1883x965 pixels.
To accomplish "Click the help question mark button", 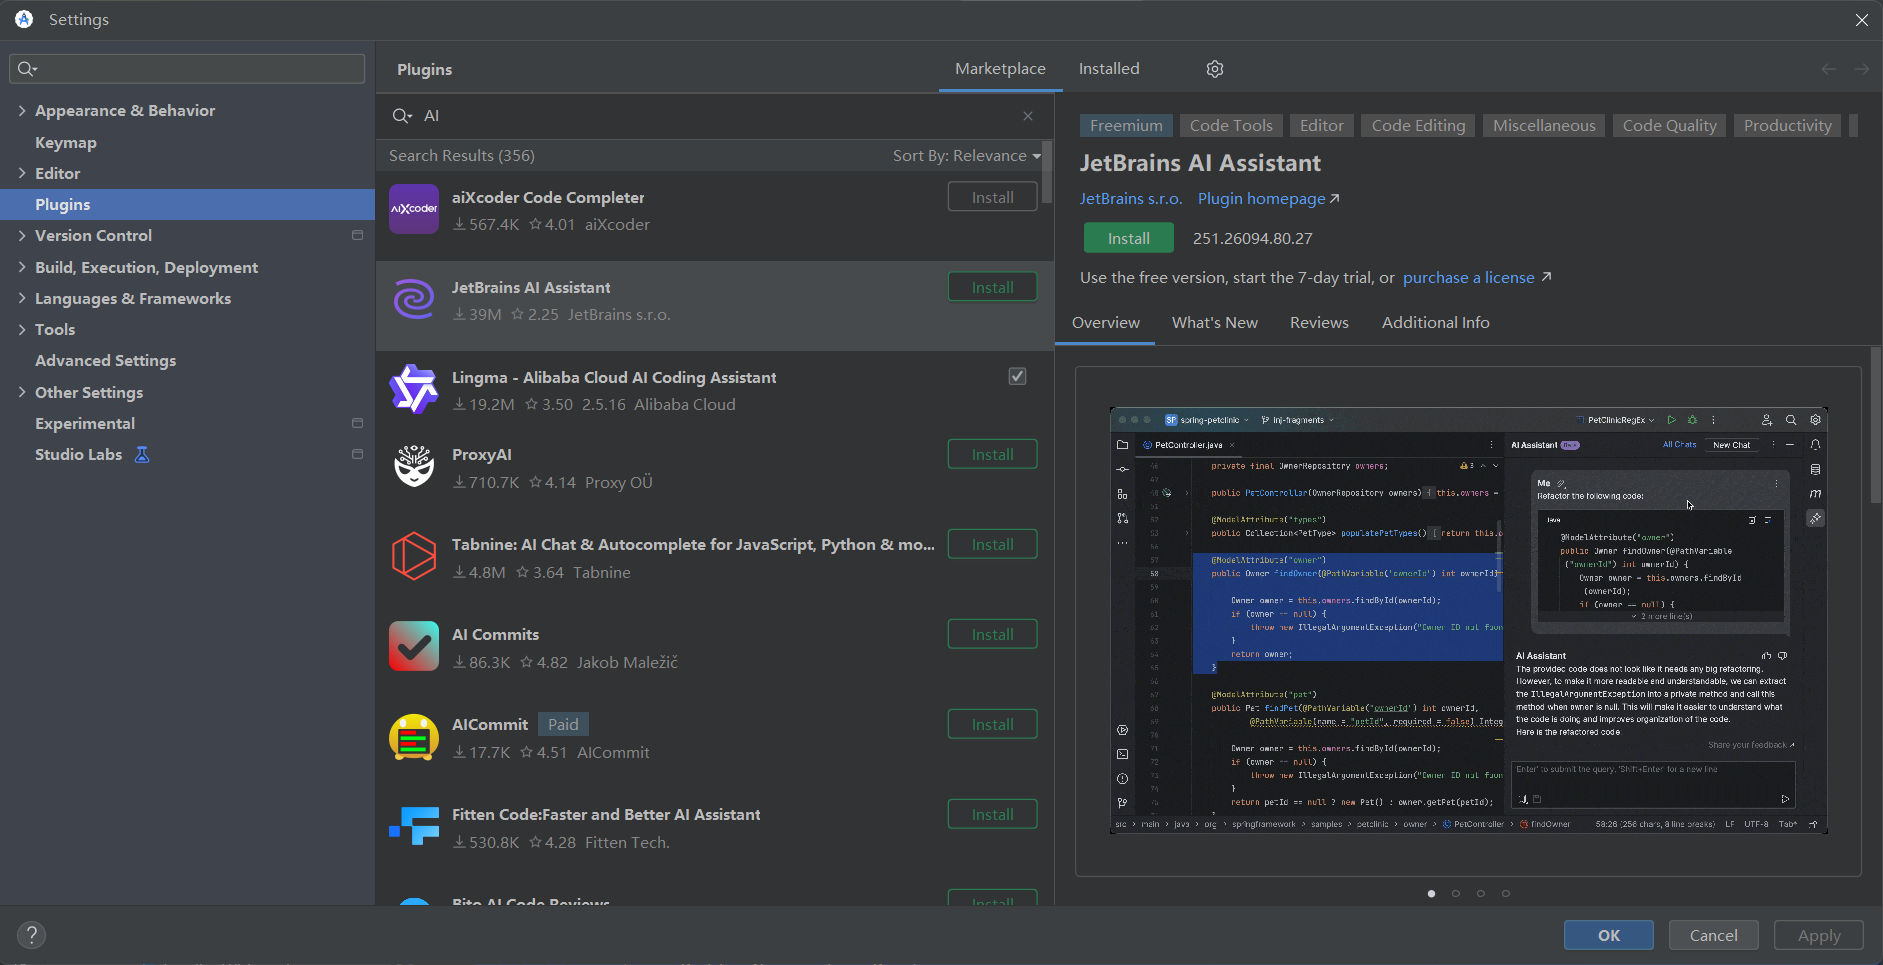I will pos(31,935).
